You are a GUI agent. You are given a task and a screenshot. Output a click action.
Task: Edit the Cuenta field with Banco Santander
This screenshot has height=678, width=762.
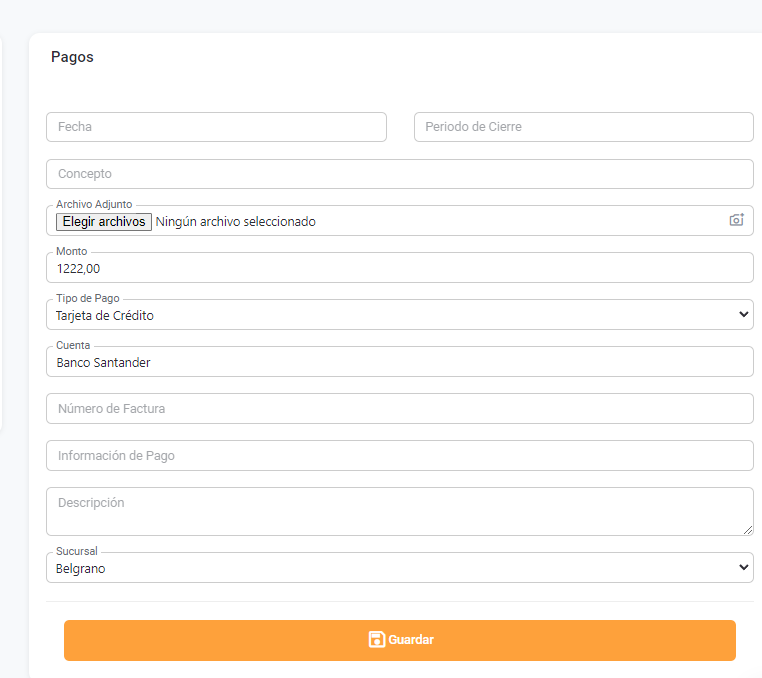coord(399,362)
